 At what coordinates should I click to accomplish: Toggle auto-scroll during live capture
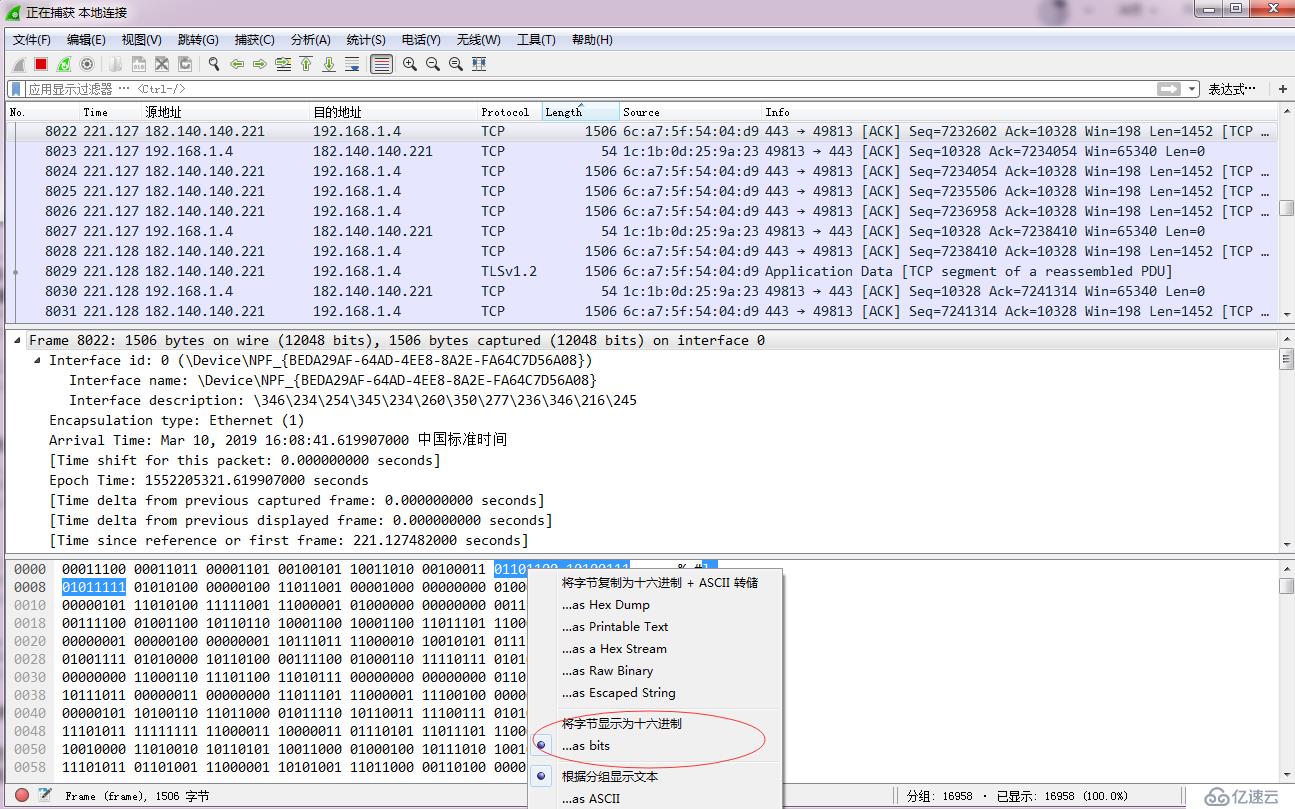(352, 64)
